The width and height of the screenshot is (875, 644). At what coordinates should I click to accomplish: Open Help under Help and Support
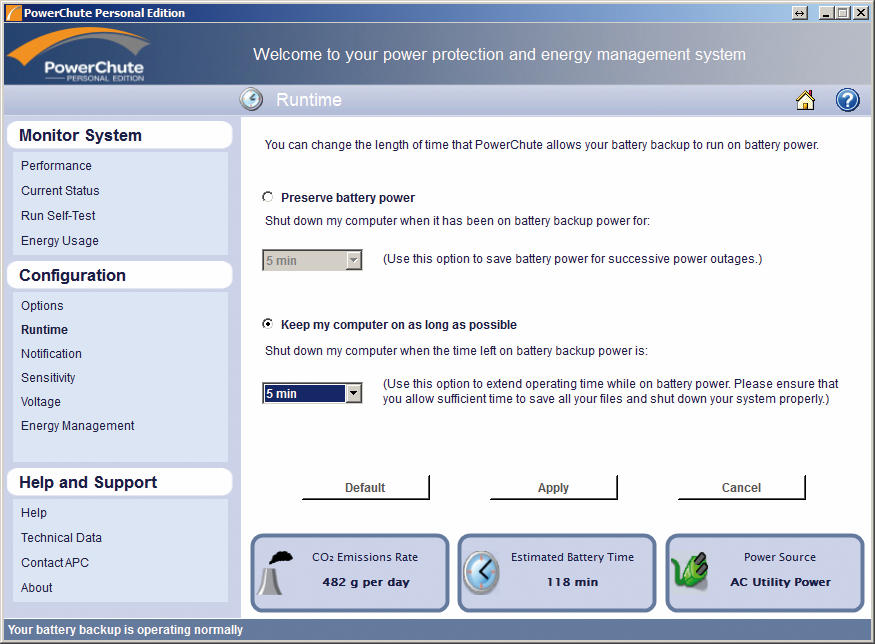click(x=34, y=513)
